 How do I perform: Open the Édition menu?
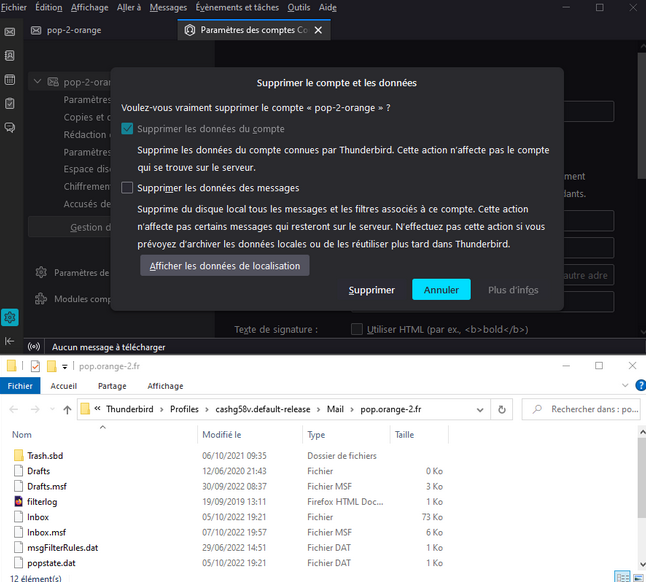tap(49, 7)
